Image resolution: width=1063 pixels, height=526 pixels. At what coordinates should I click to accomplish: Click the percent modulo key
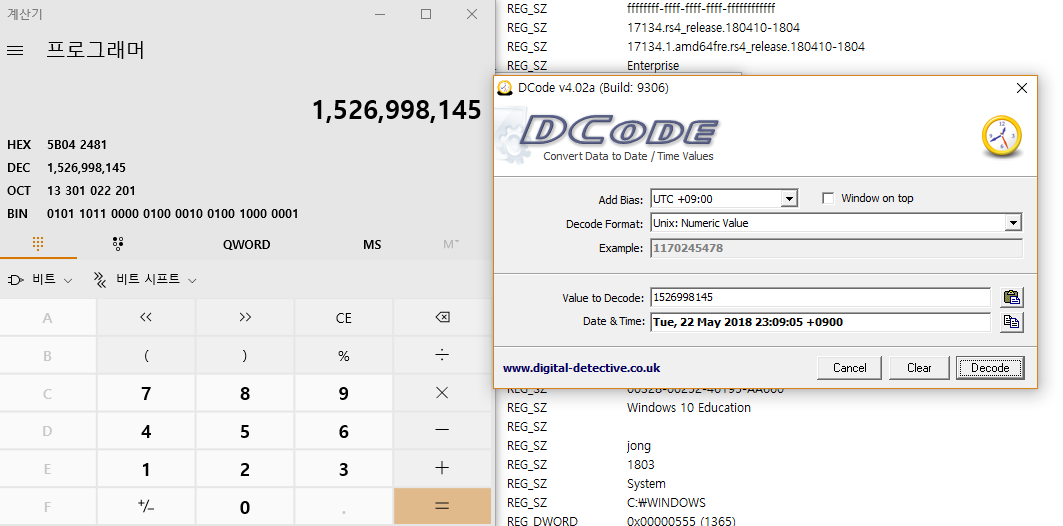coord(344,355)
